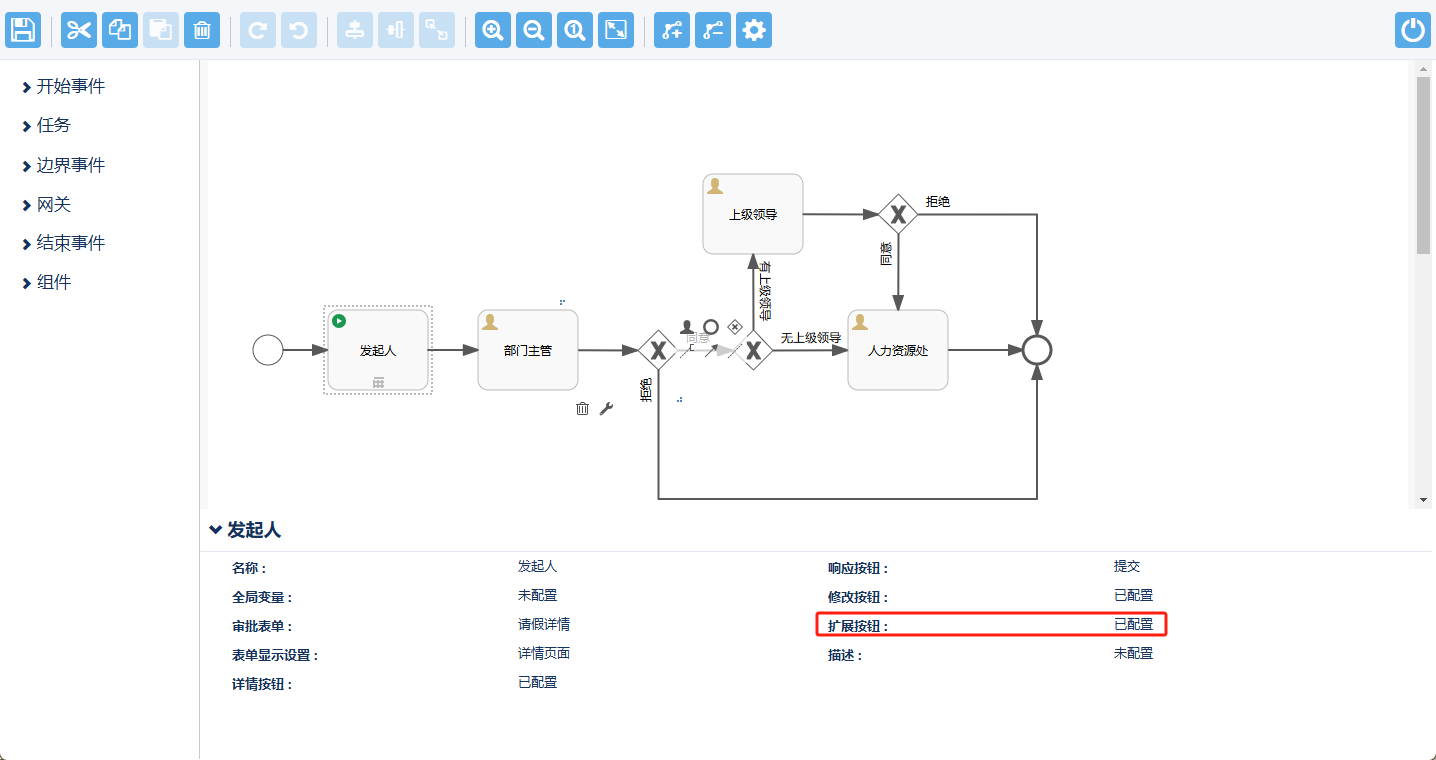
Task: Select the 任务 category in palette
Action: (53, 126)
